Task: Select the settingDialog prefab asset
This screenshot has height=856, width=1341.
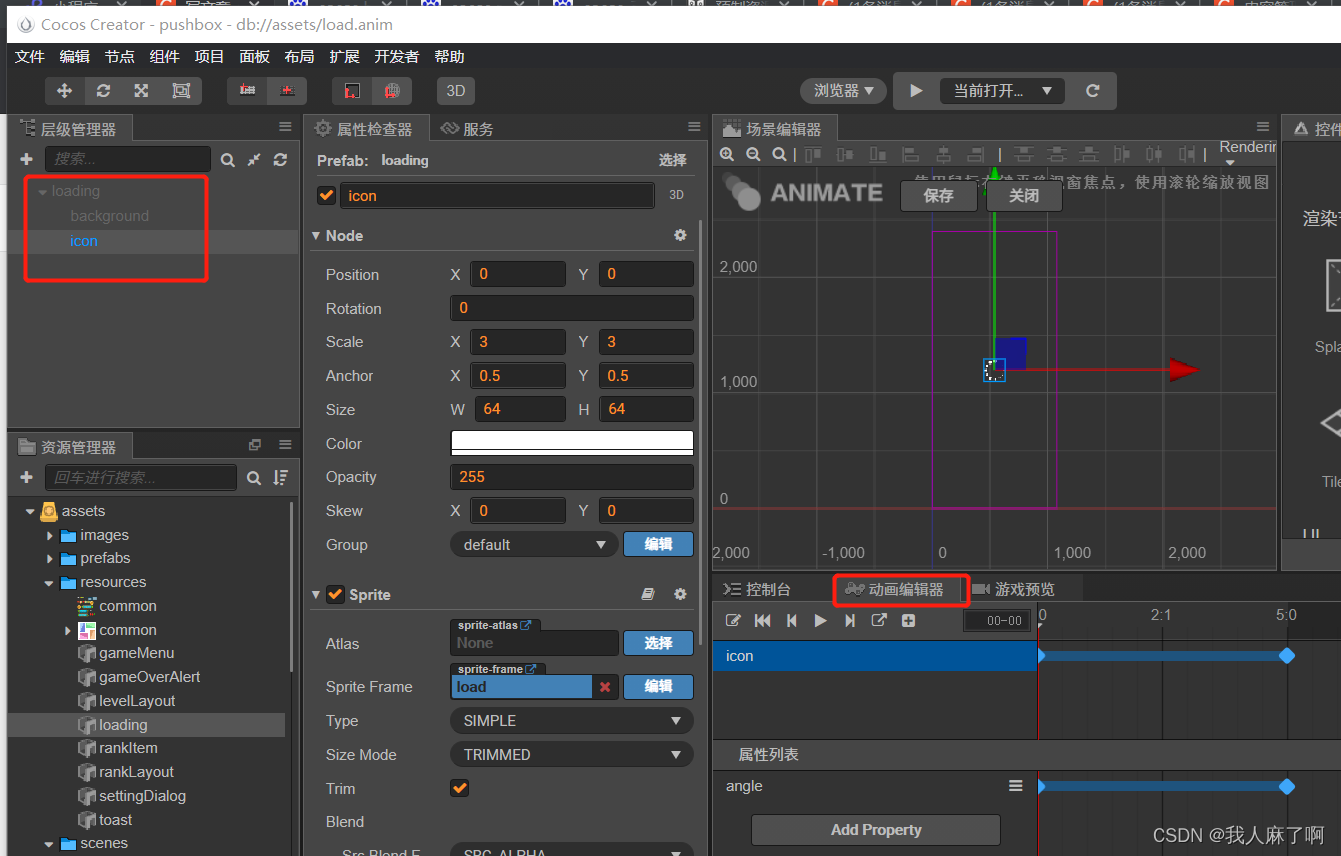Action: [142, 796]
